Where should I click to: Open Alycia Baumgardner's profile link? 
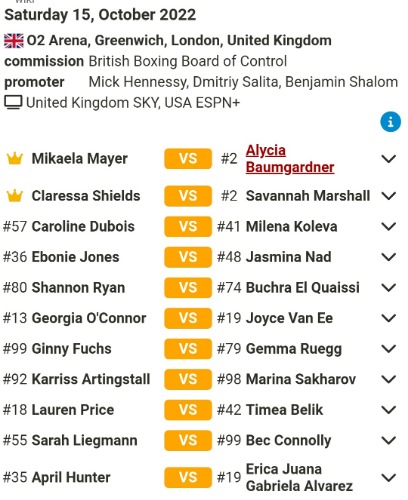point(290,159)
